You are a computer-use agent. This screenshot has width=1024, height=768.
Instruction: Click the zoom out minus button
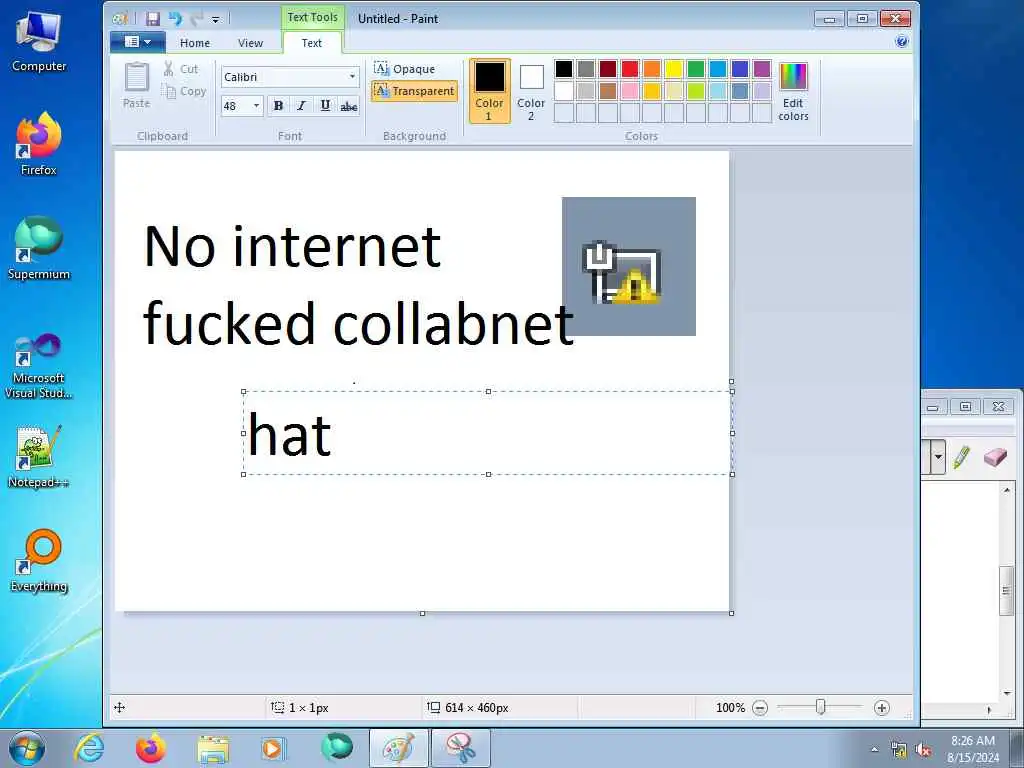click(760, 707)
